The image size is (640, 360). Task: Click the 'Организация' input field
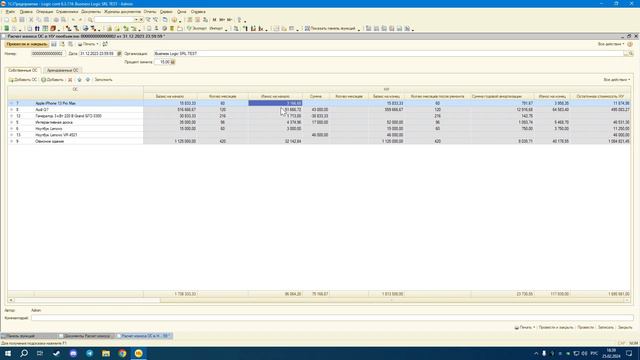pos(388,53)
